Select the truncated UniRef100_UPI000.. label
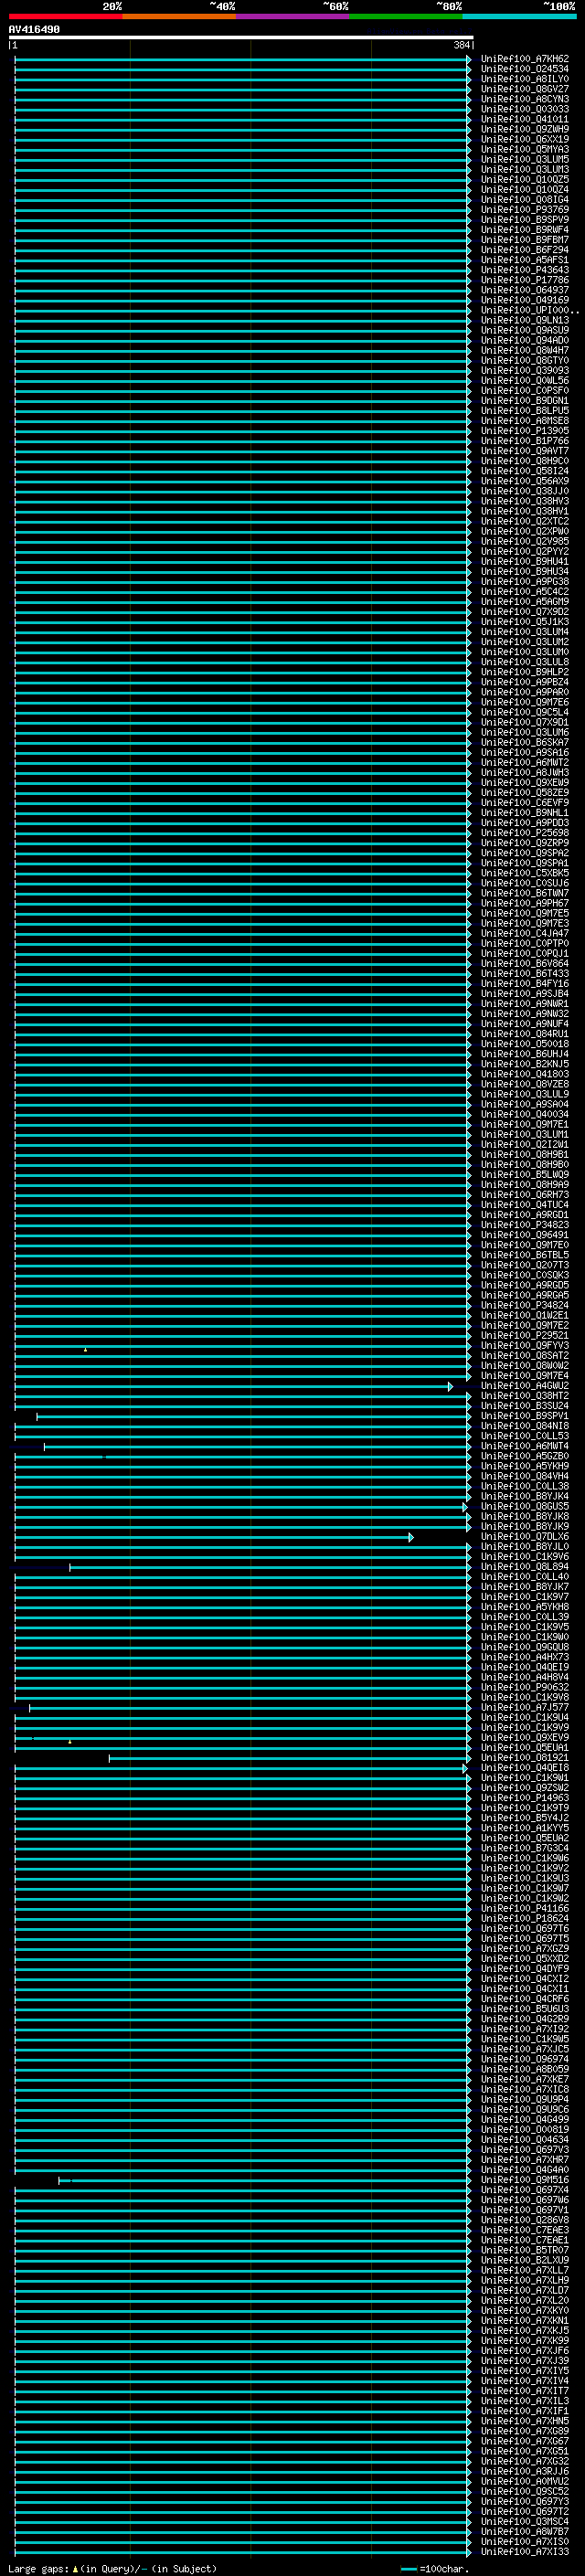Viewport: 585px width, 2576px height. click(x=529, y=310)
